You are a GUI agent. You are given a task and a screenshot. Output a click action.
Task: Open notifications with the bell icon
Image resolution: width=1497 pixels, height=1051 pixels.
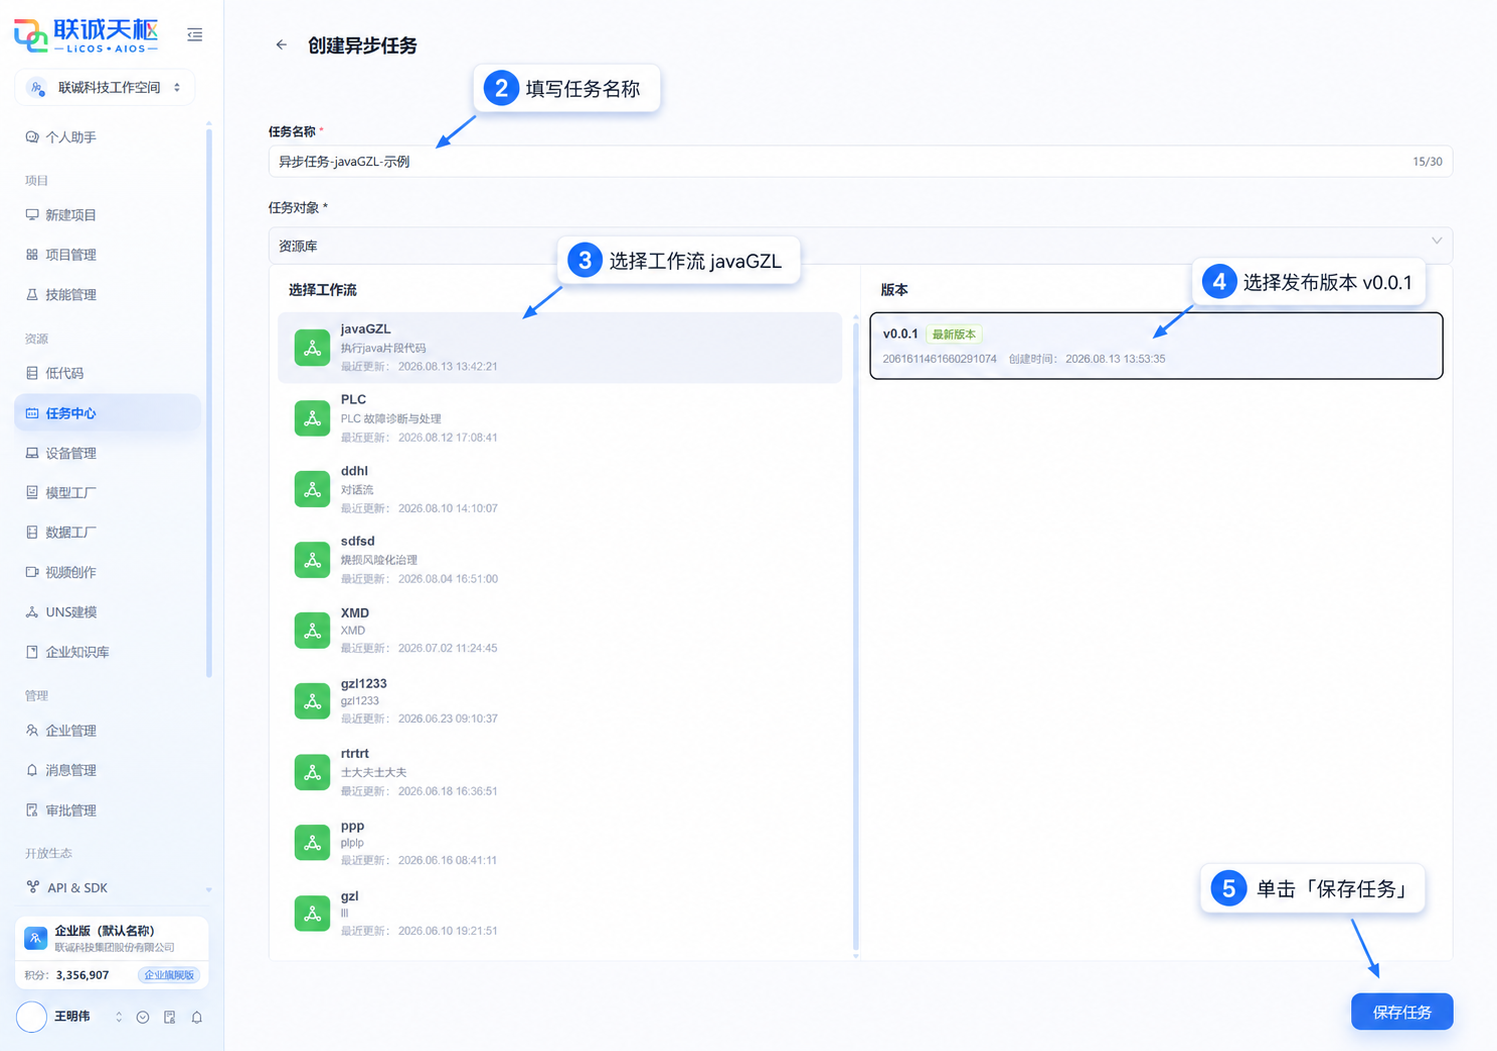click(197, 1017)
